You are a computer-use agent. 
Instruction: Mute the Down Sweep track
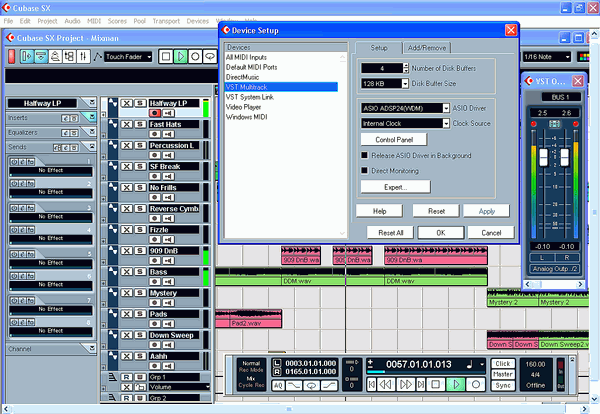click(x=127, y=335)
